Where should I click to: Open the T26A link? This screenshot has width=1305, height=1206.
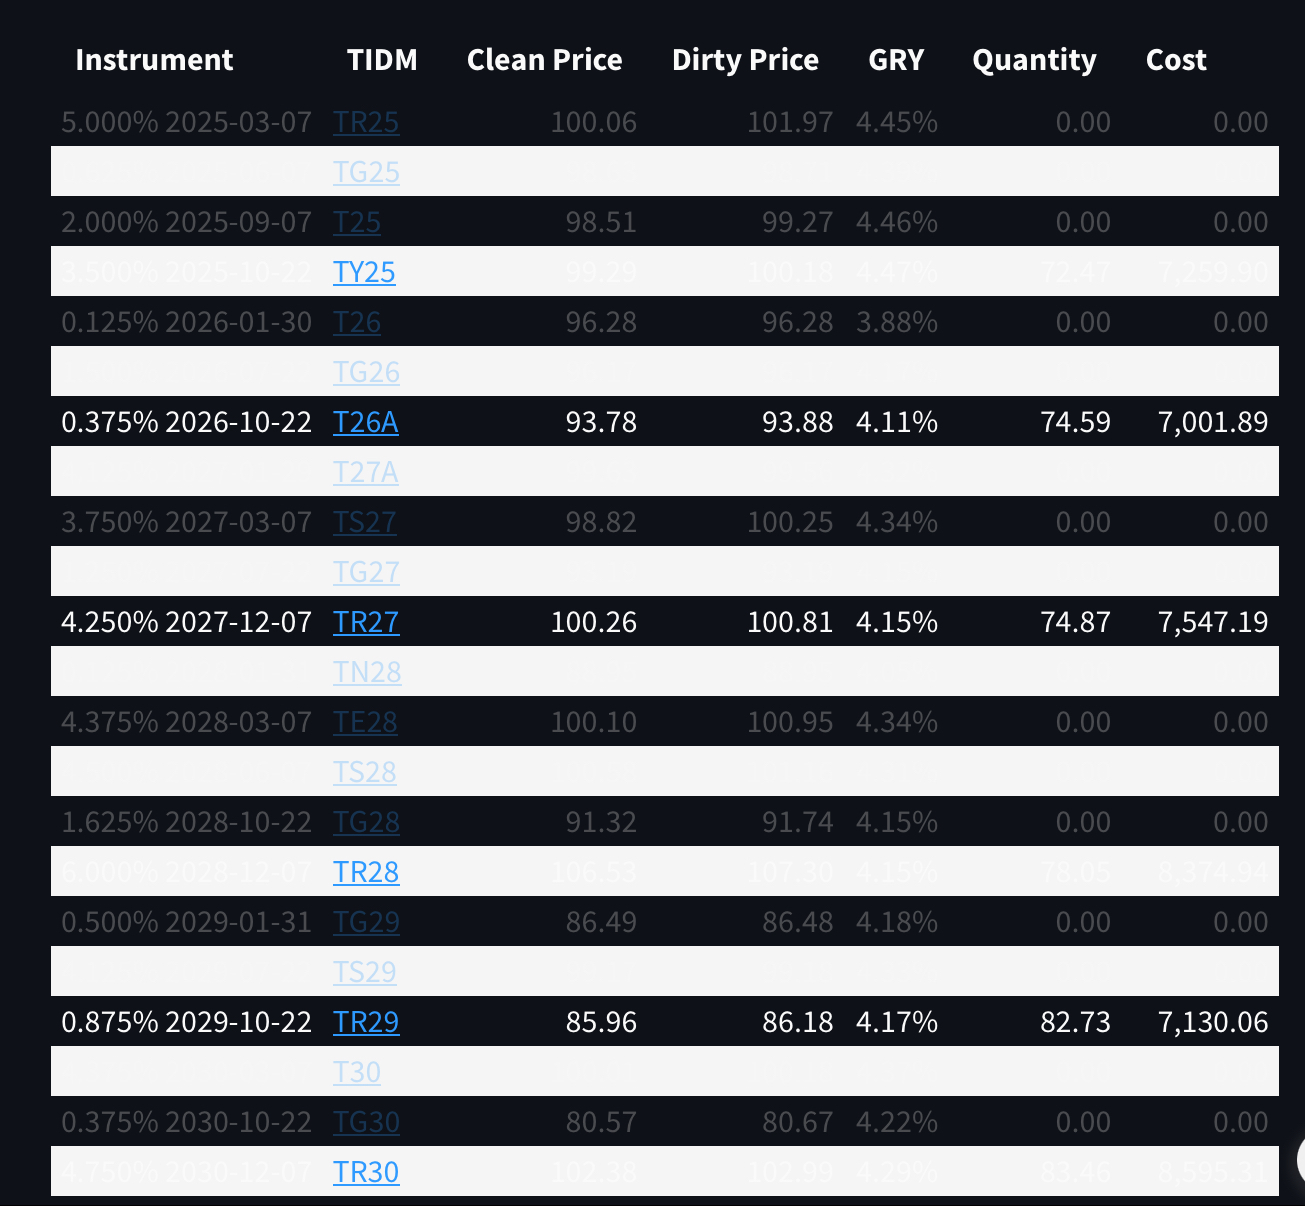click(x=366, y=422)
